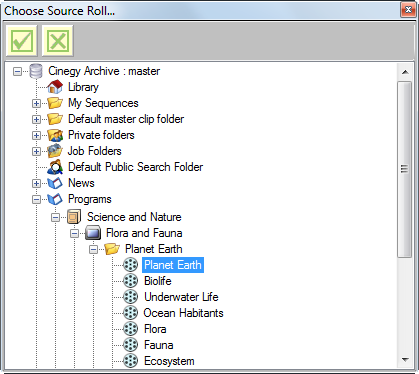Click the Biolife roll reel icon
419x374 pixels.
pos(130,281)
